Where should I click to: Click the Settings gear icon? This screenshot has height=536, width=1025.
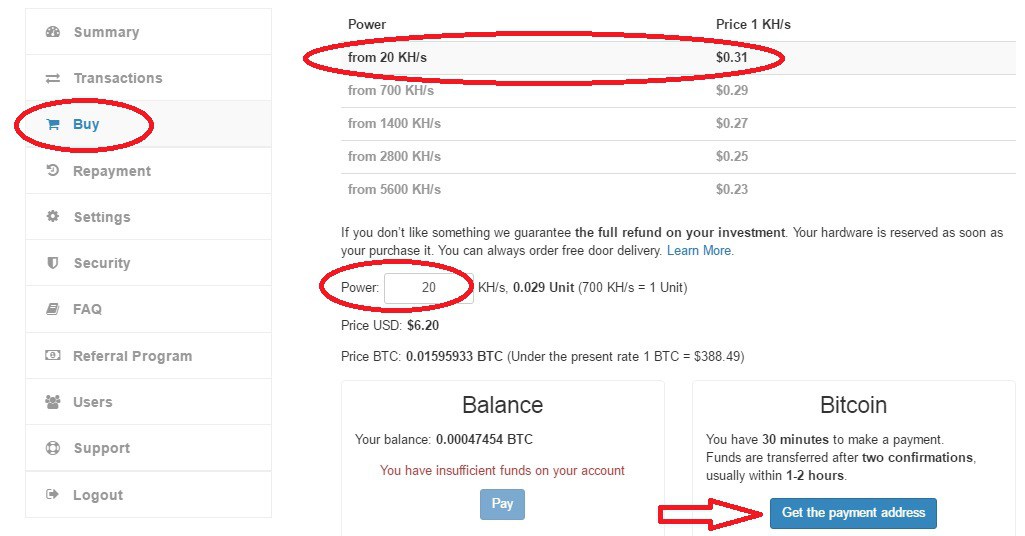[x=53, y=217]
